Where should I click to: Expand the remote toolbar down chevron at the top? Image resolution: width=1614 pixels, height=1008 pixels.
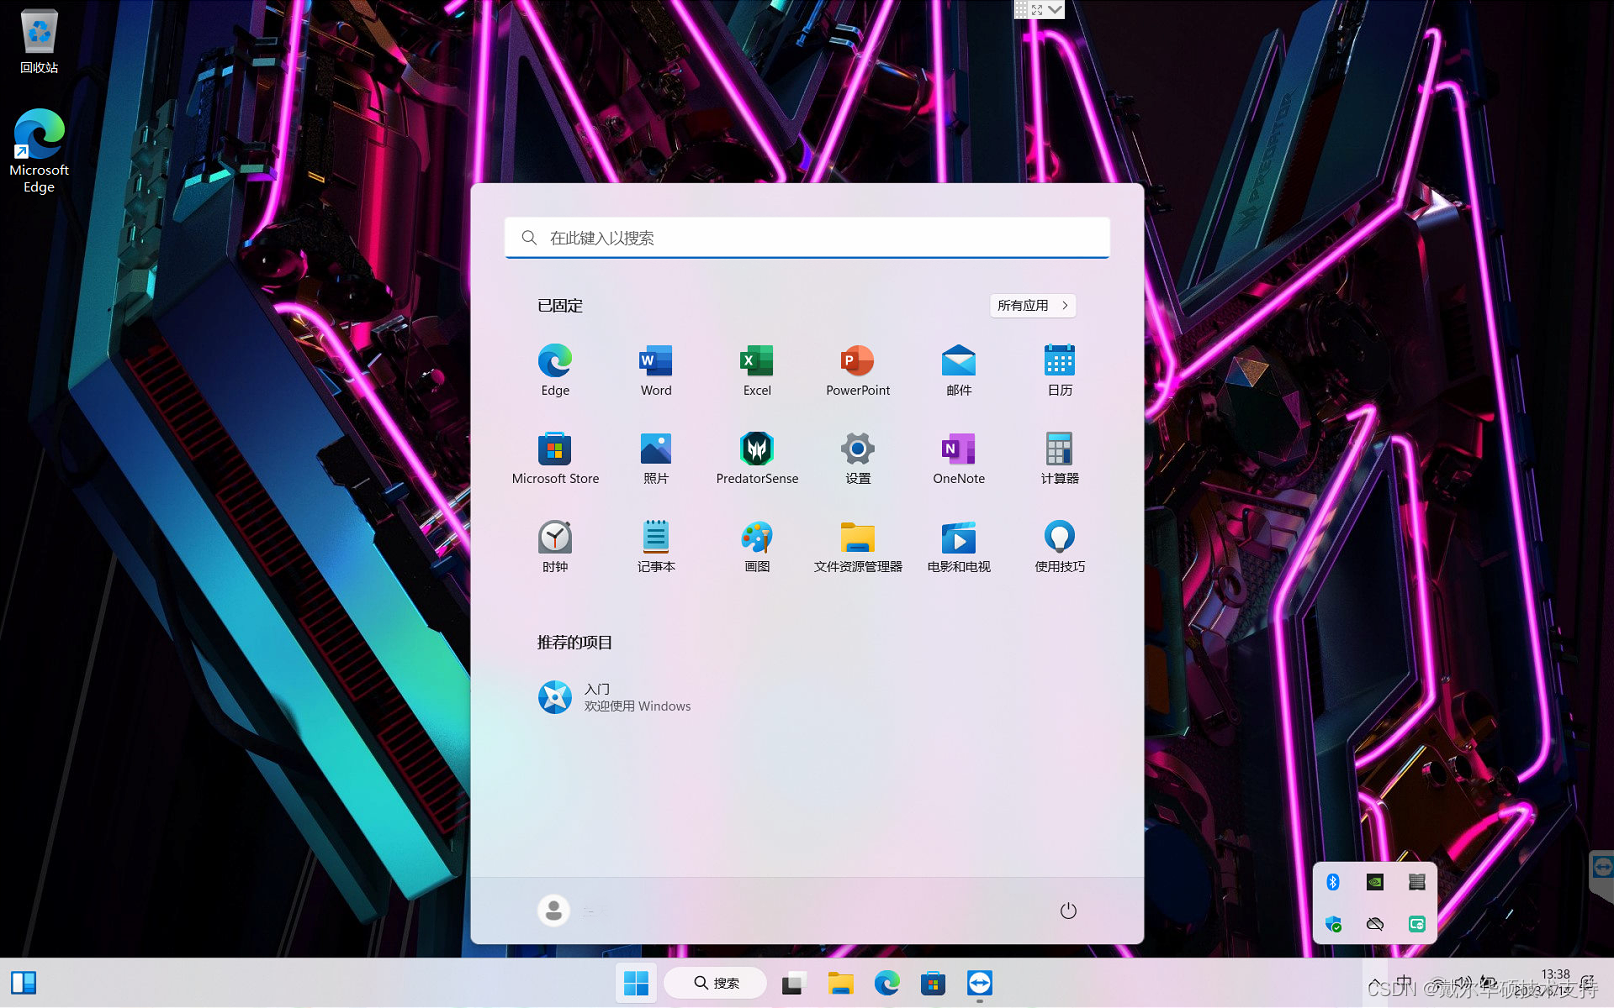tap(1055, 9)
